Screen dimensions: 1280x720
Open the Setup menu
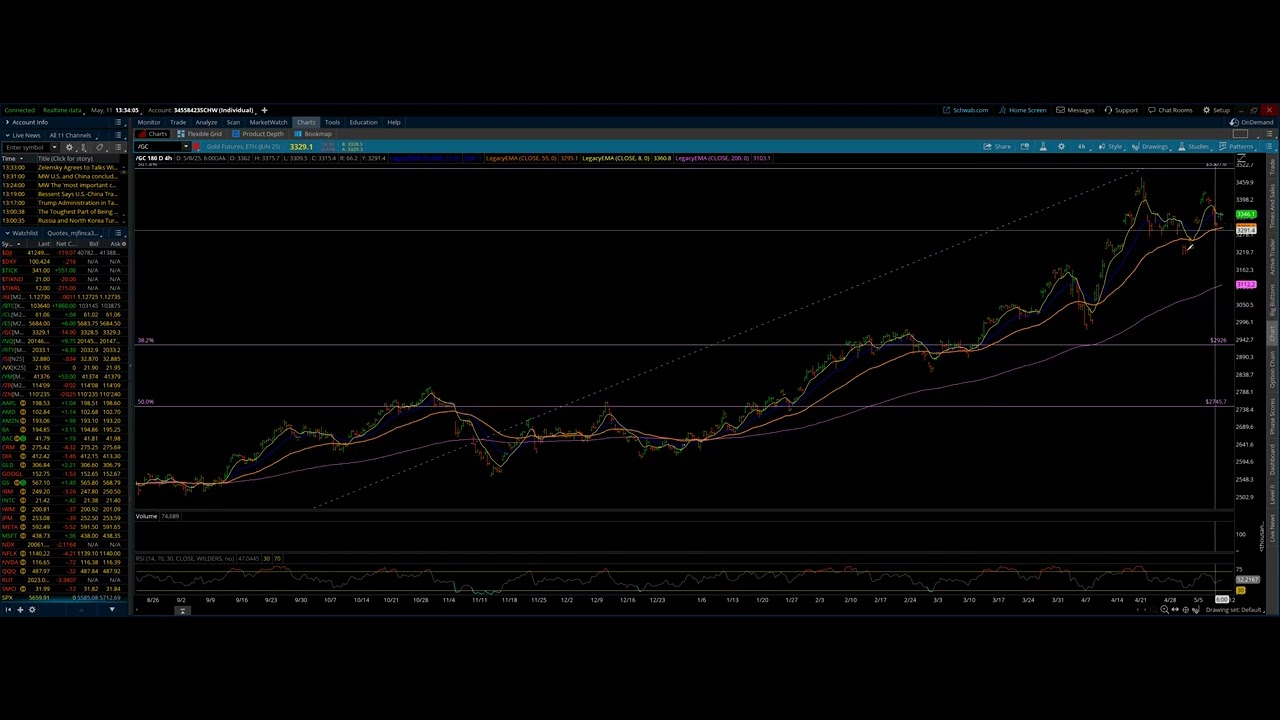1216,110
